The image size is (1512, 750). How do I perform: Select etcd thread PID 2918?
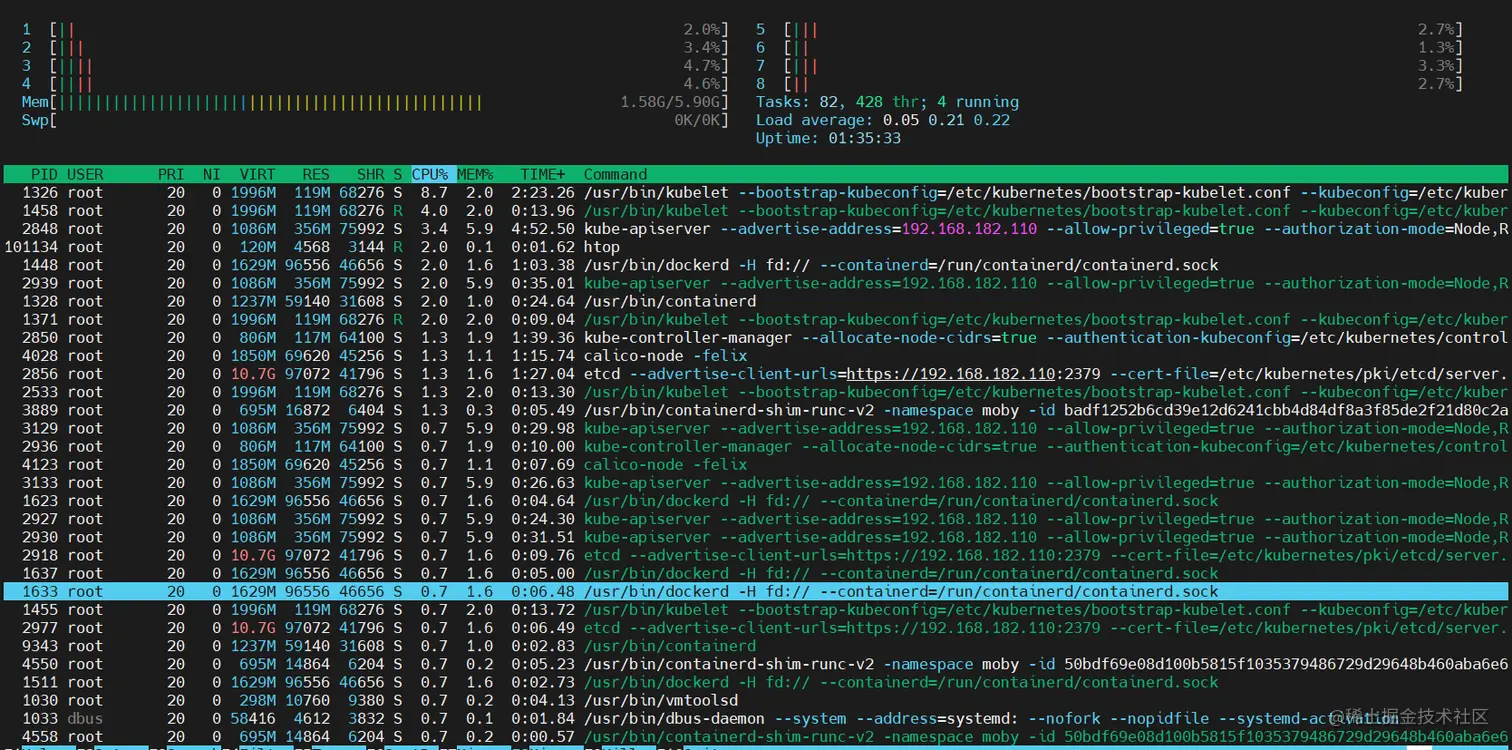(756, 555)
